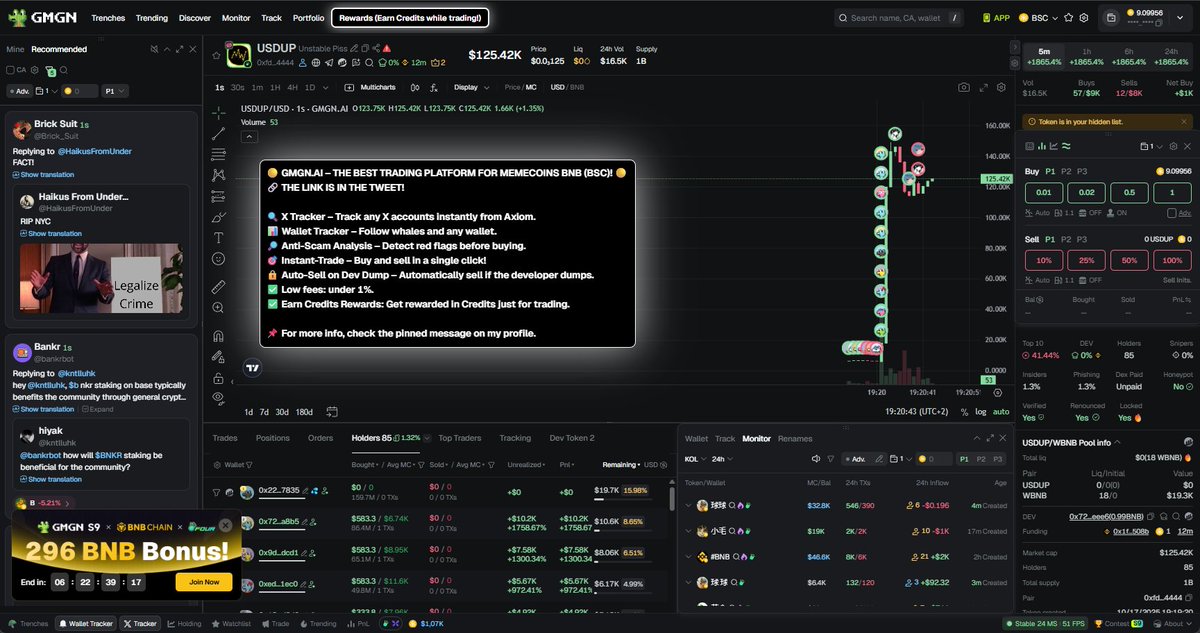The image size is (1200, 633).
Task: Enable the magnet snapping tool
Action: point(218,335)
